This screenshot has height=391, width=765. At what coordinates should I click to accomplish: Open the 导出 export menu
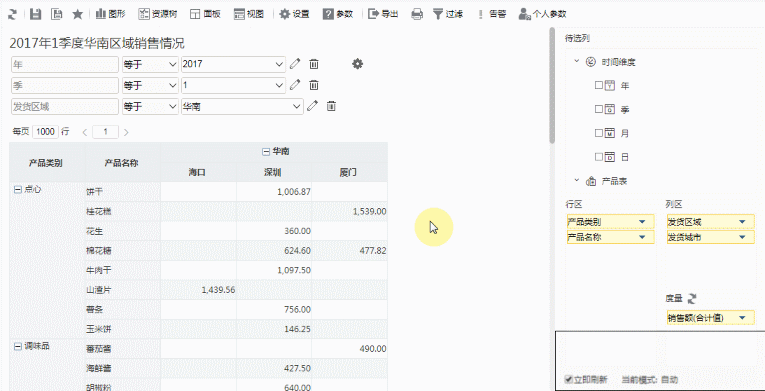coord(383,14)
